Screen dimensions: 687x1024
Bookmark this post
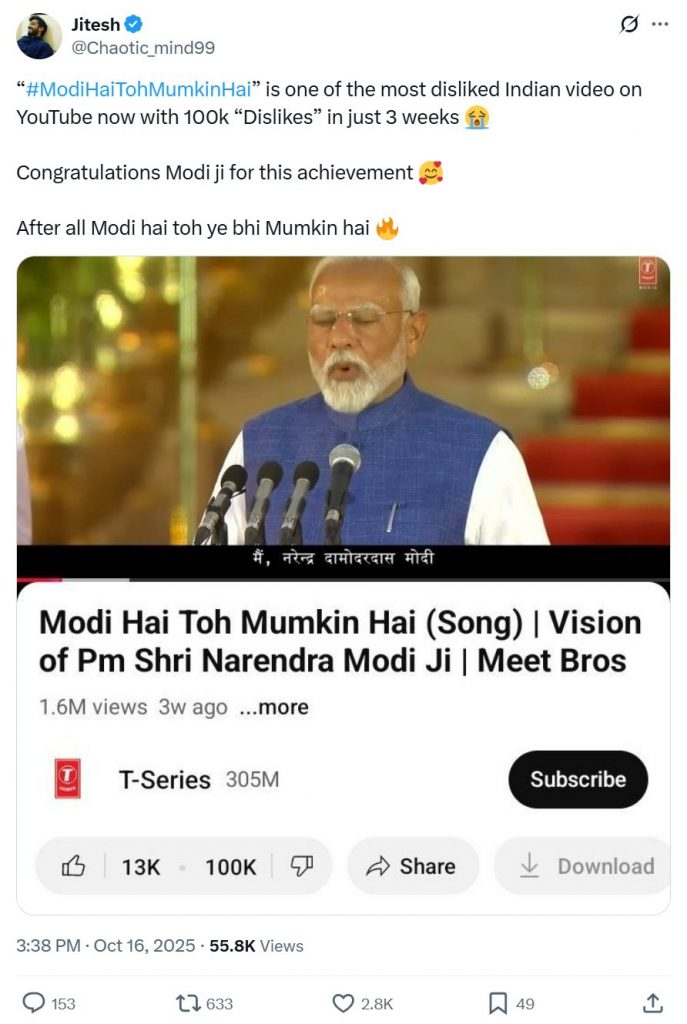497,1003
